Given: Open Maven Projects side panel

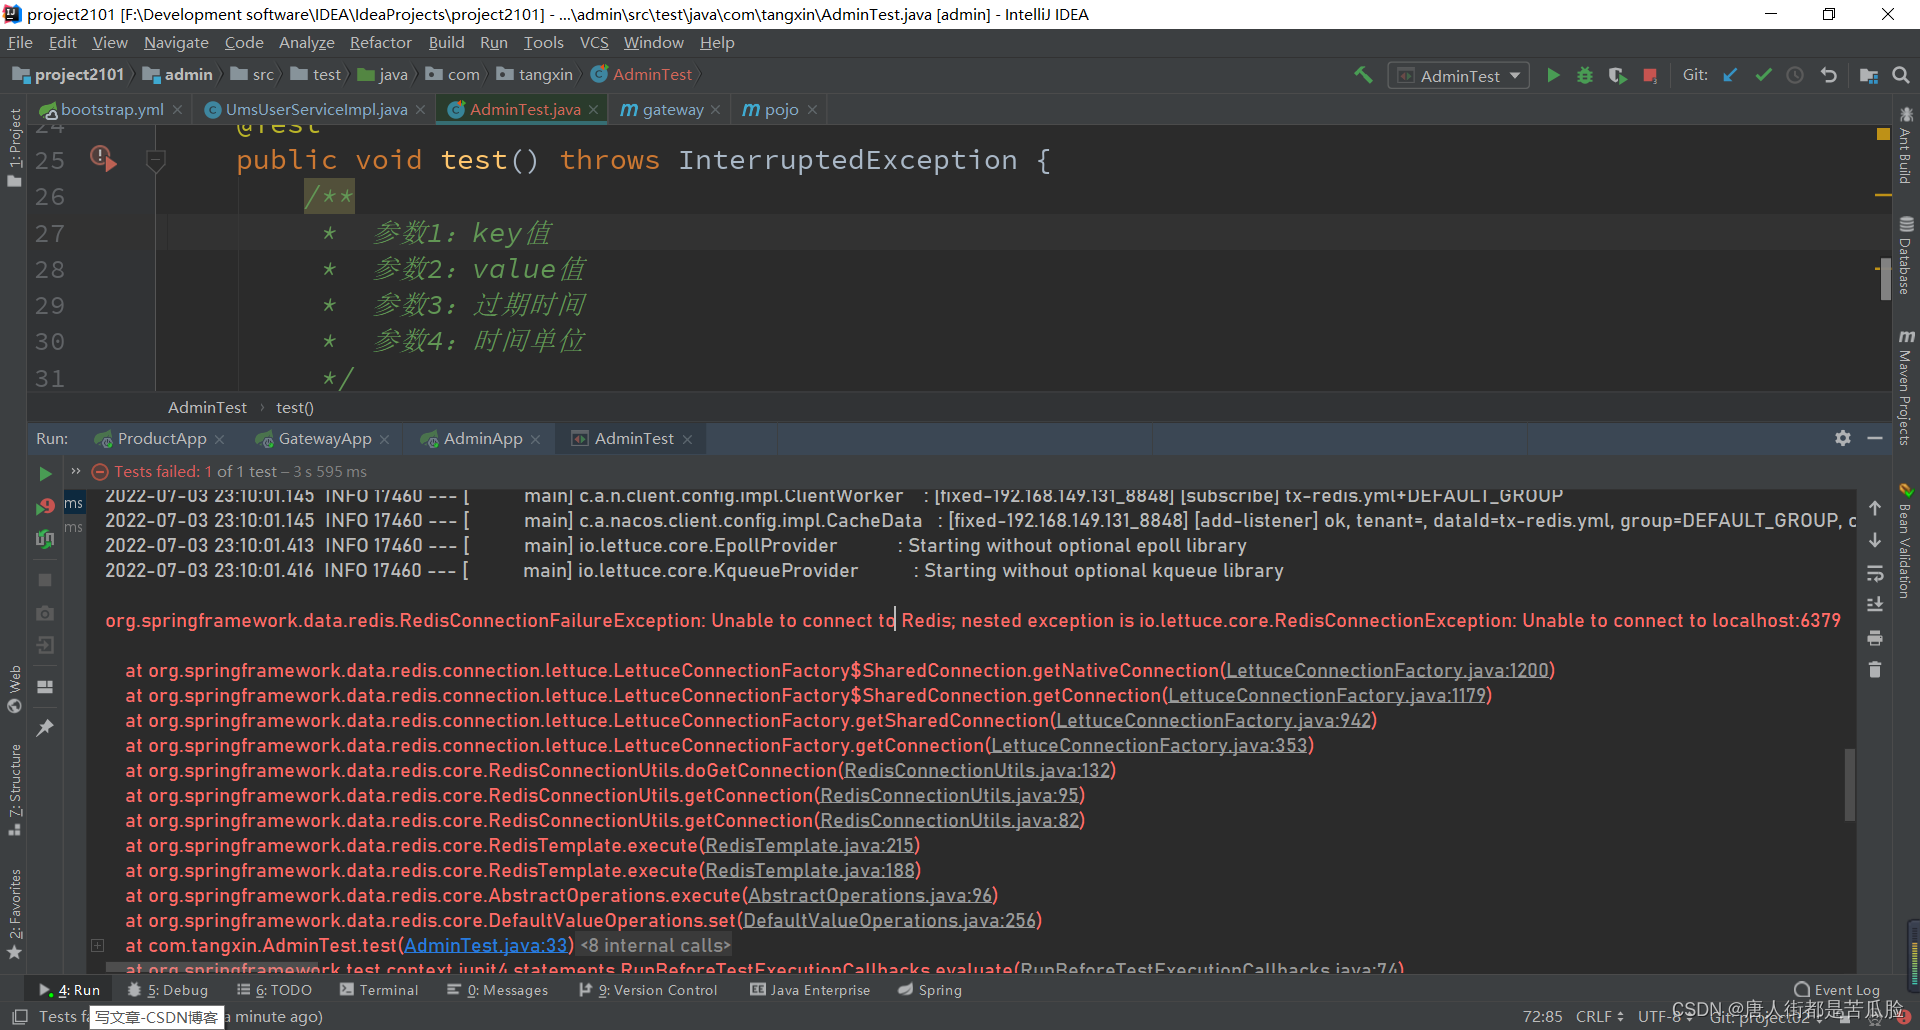Looking at the screenshot, I should [1906, 389].
